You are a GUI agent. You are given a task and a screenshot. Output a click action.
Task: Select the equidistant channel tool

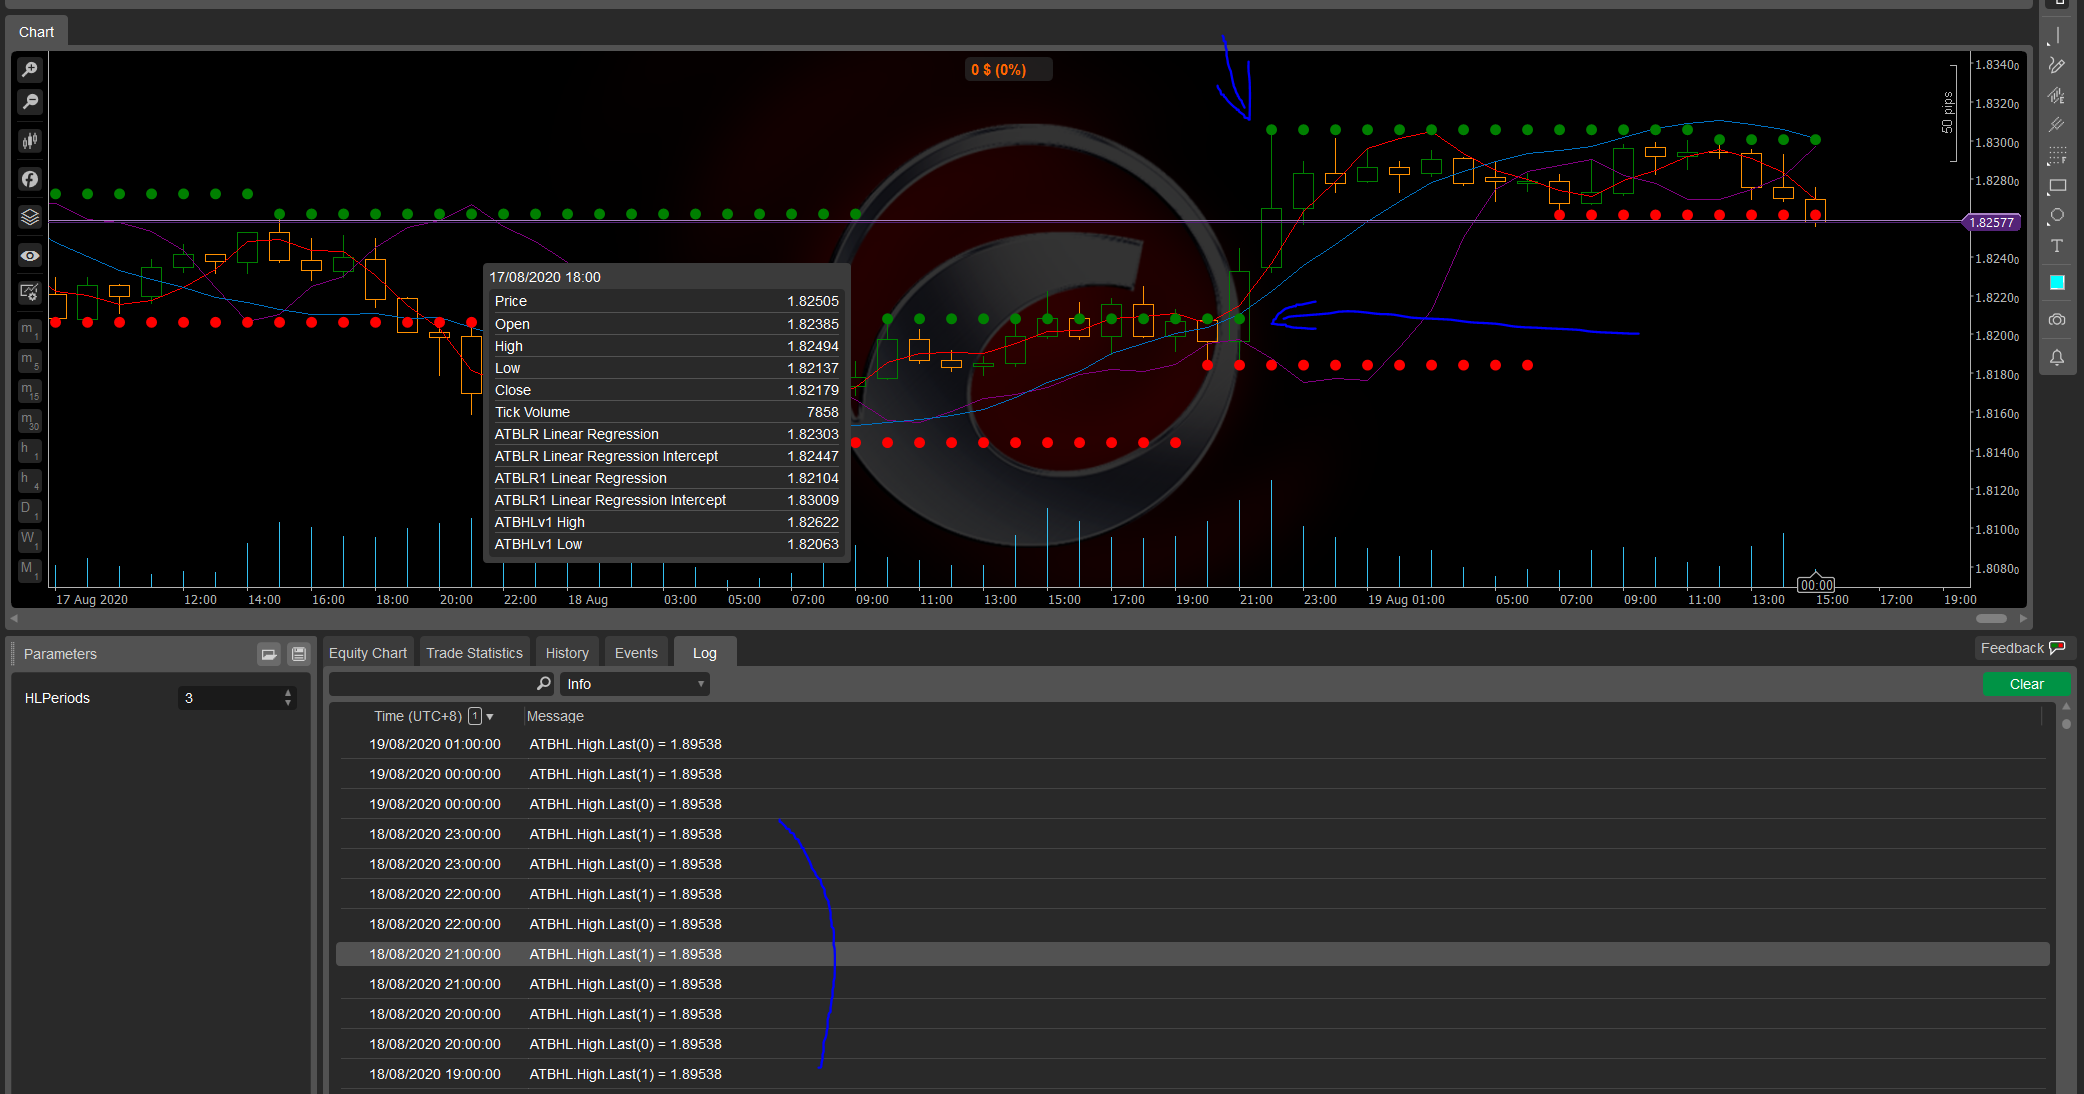(2056, 95)
